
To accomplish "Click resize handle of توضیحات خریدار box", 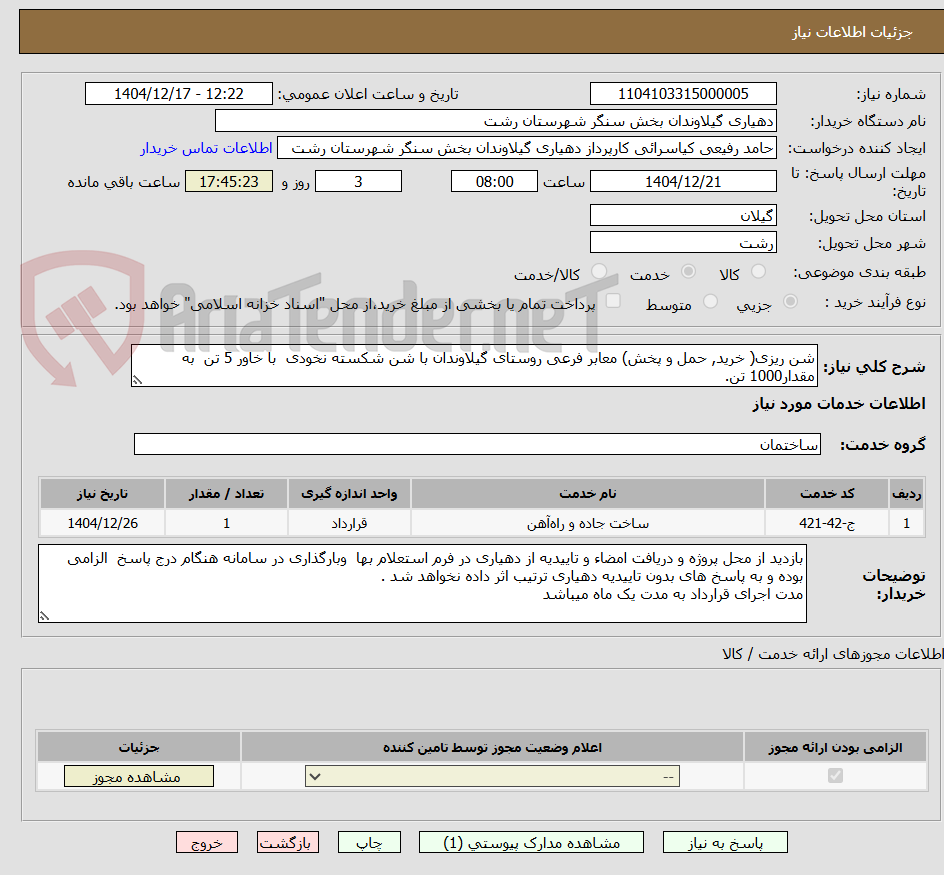I will pyautogui.click(x=45, y=615).
